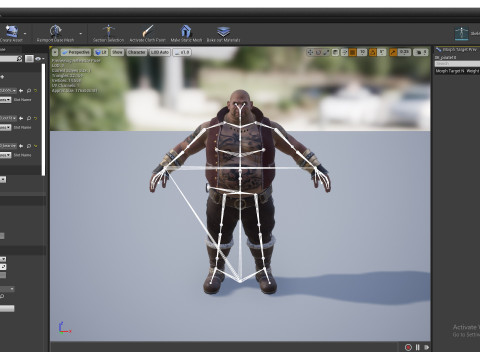480x360 pixels.
Task: Enable Section Selection tool
Action: coord(108,31)
